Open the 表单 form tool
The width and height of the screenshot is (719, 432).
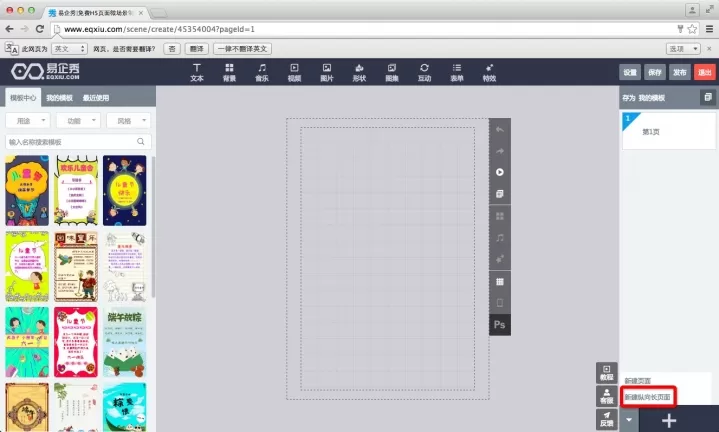457,73
